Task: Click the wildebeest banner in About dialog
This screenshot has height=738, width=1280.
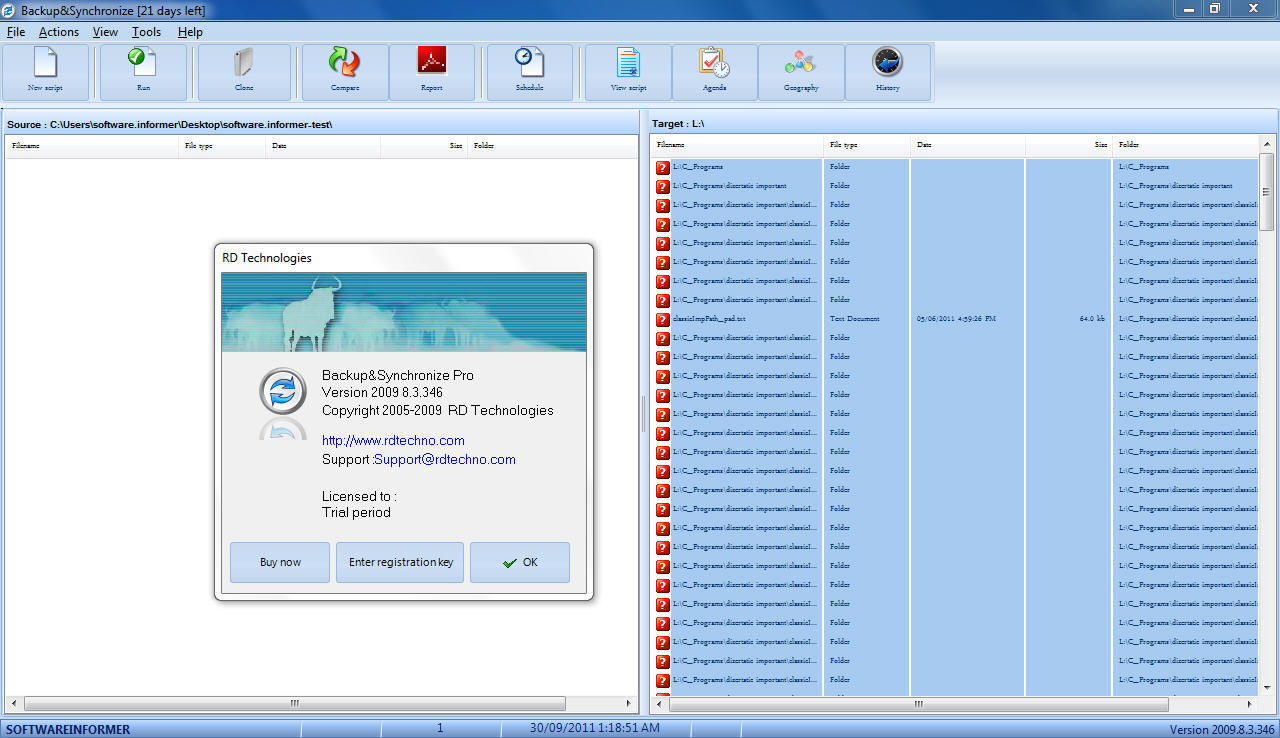Action: [x=404, y=312]
